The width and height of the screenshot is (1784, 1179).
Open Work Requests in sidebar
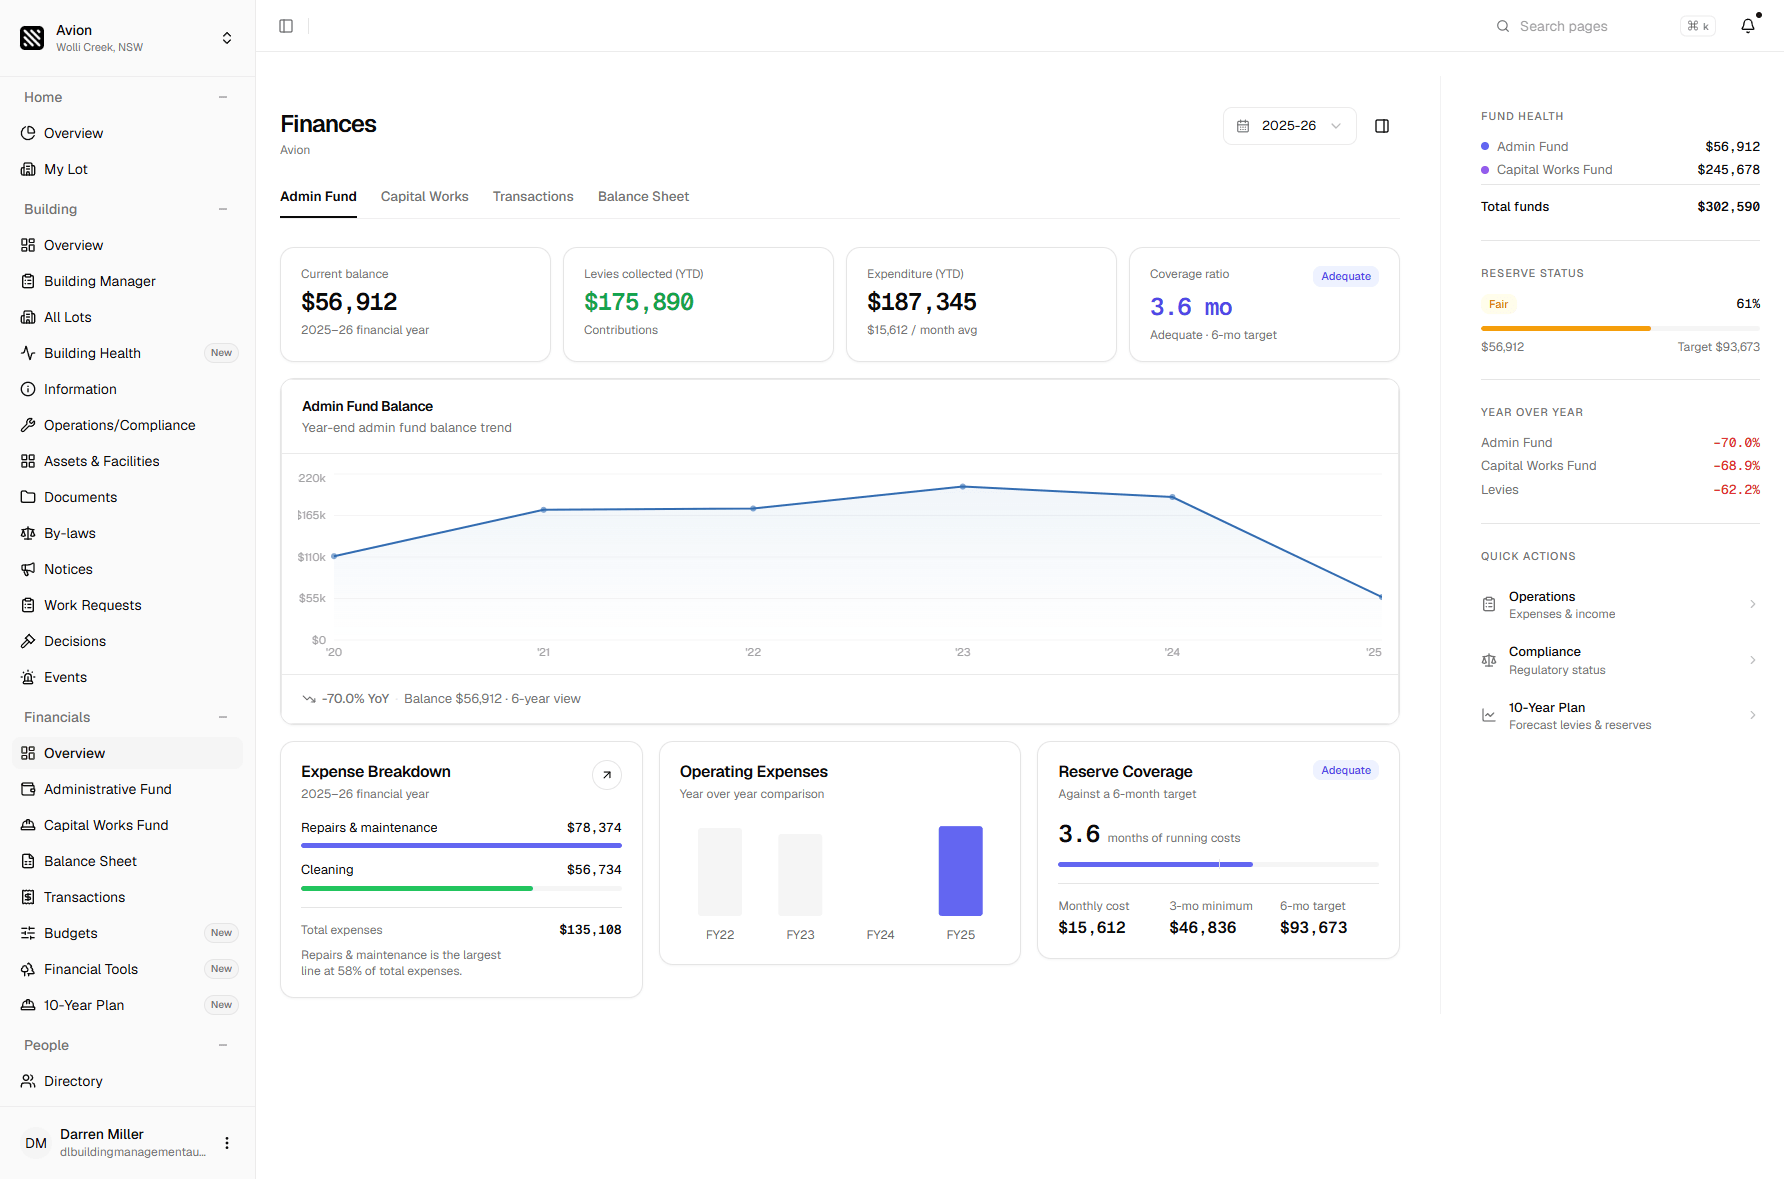(x=128, y=605)
